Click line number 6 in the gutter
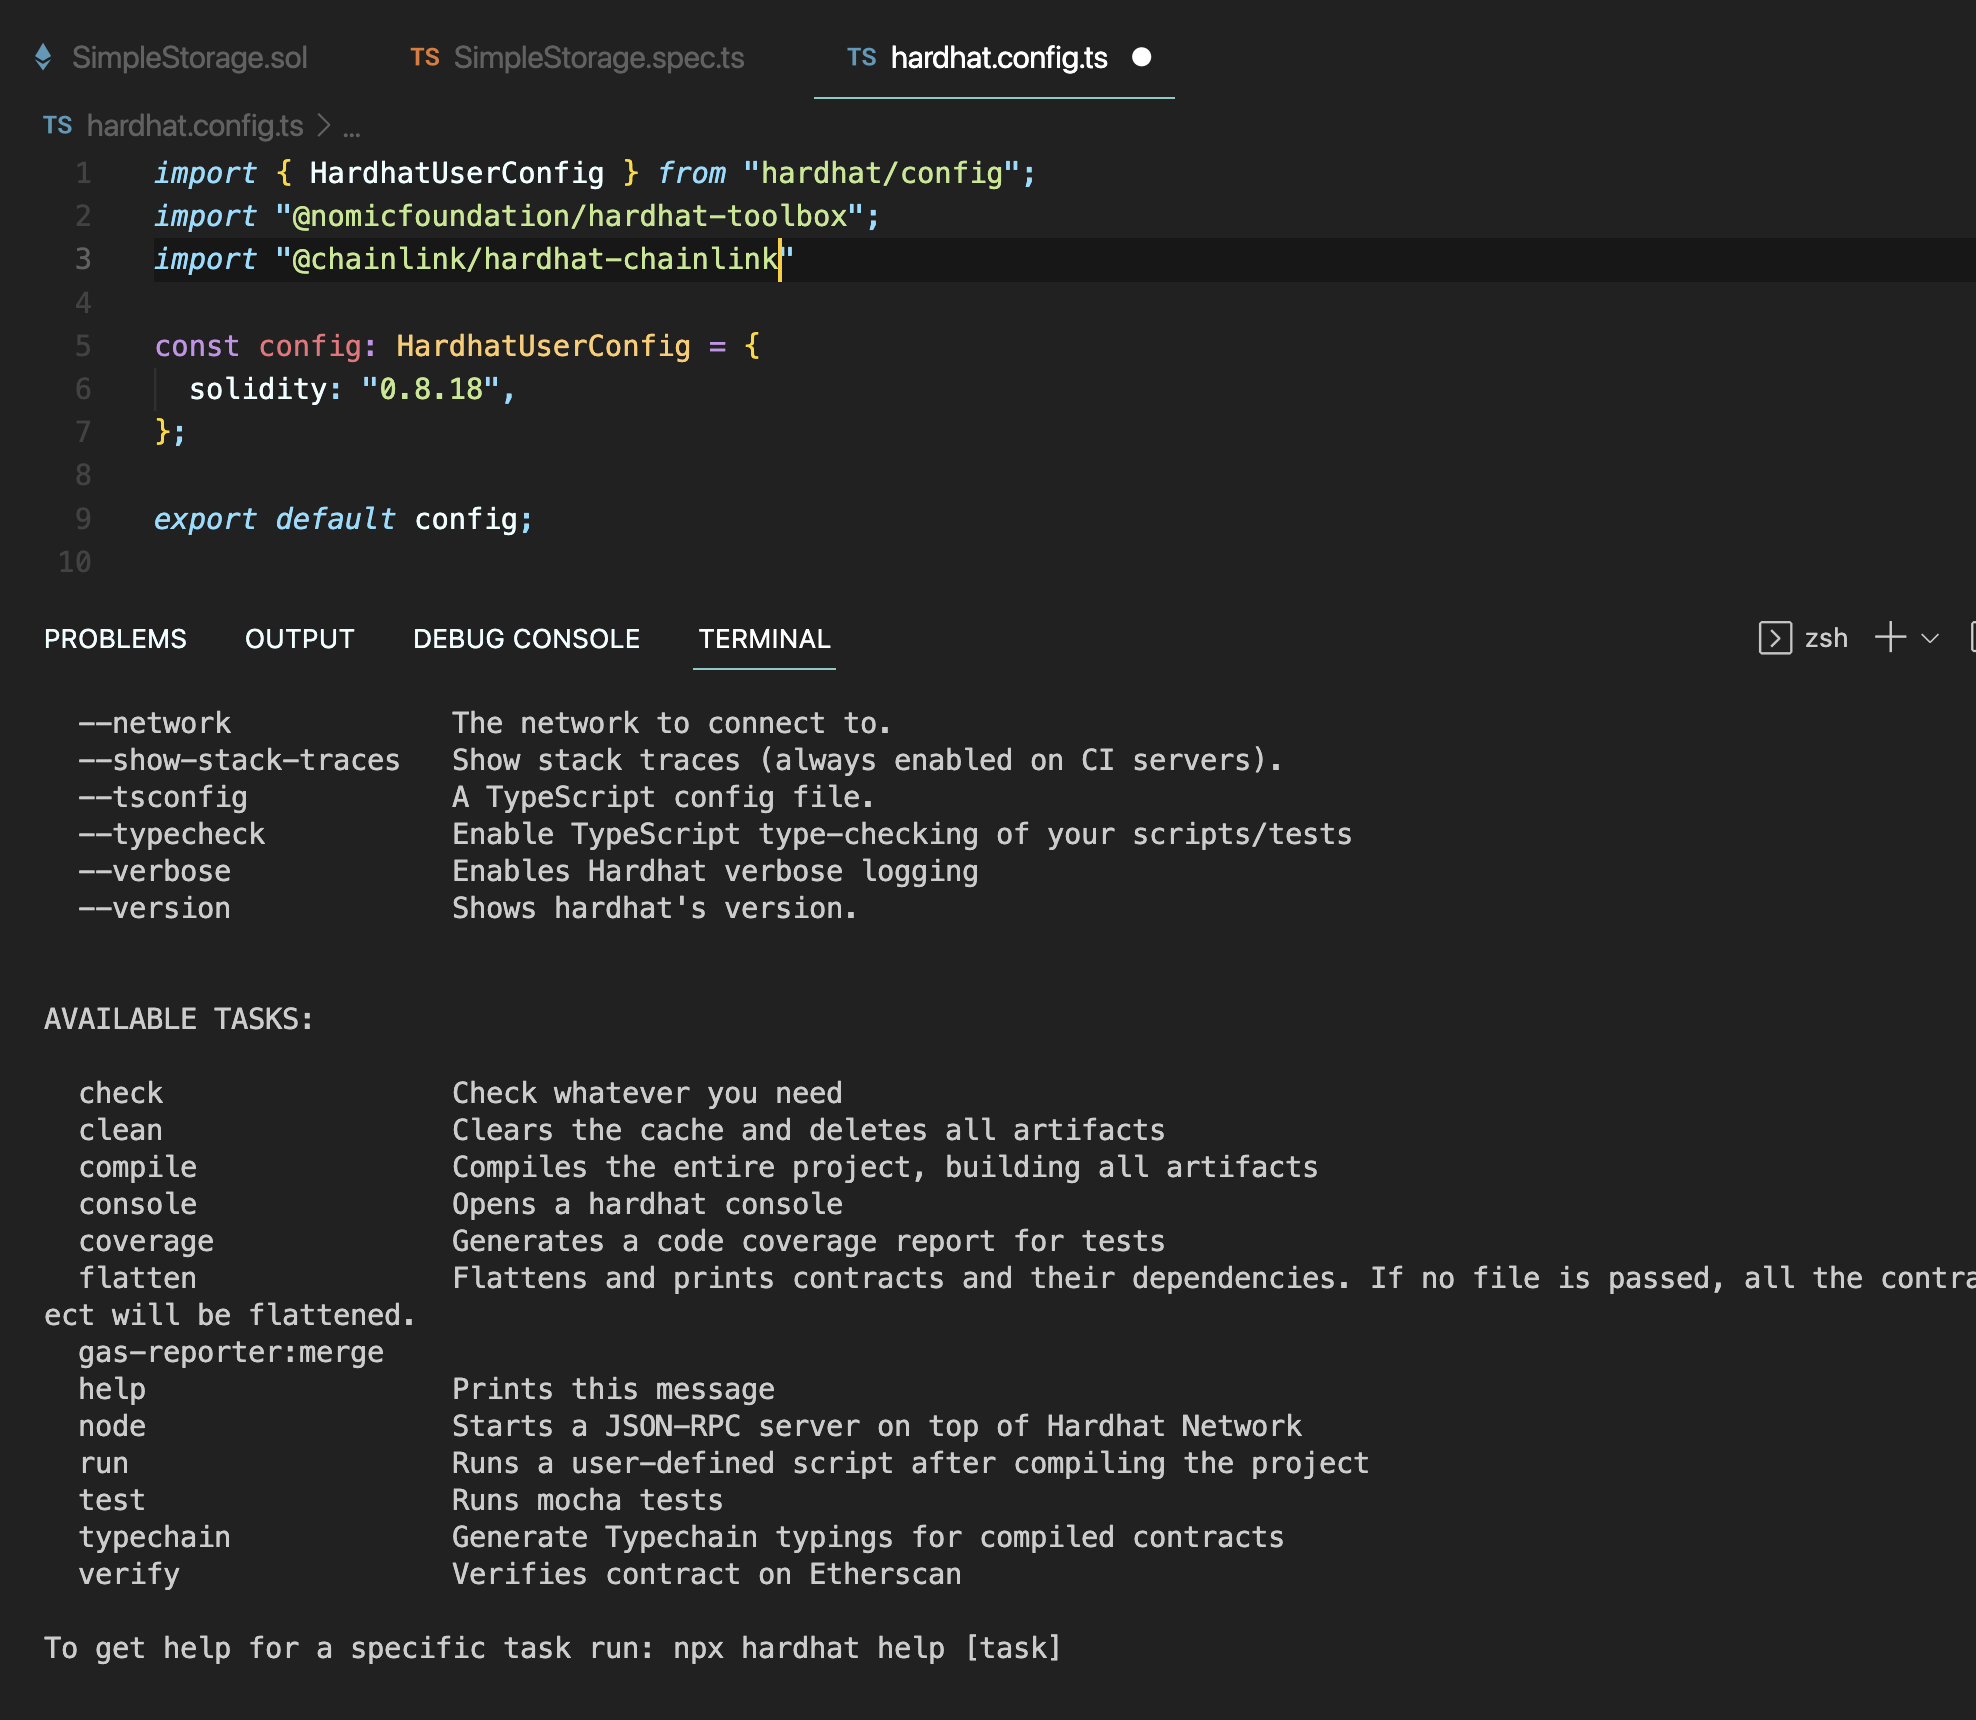 [x=83, y=389]
